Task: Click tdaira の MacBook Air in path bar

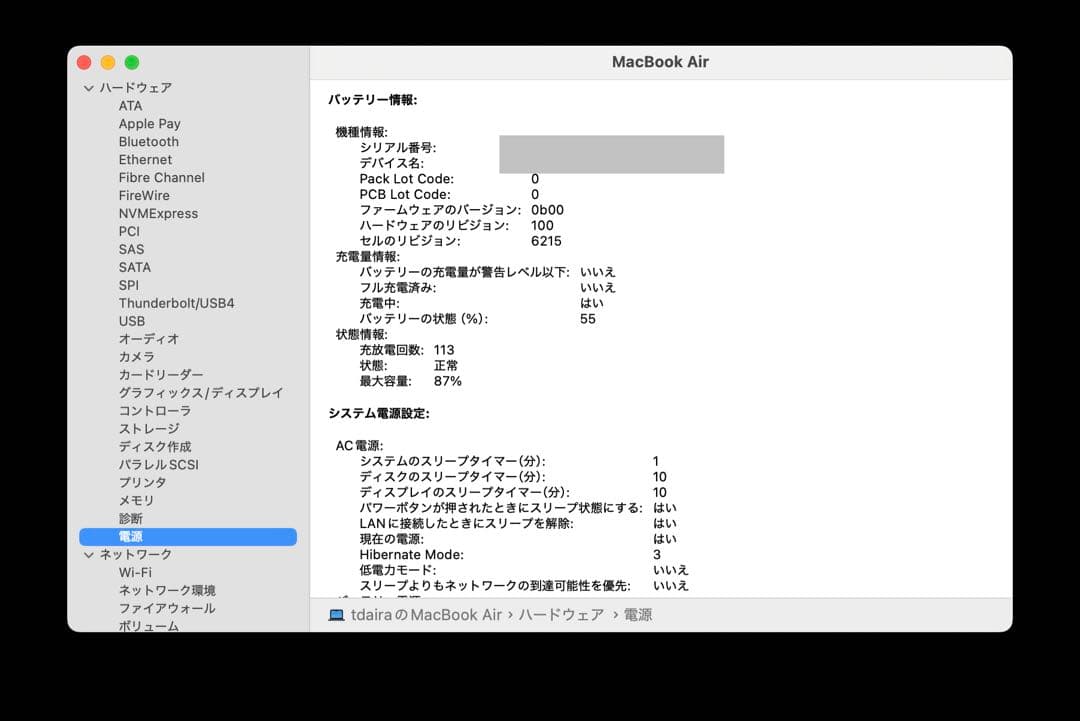Action: tap(426, 615)
